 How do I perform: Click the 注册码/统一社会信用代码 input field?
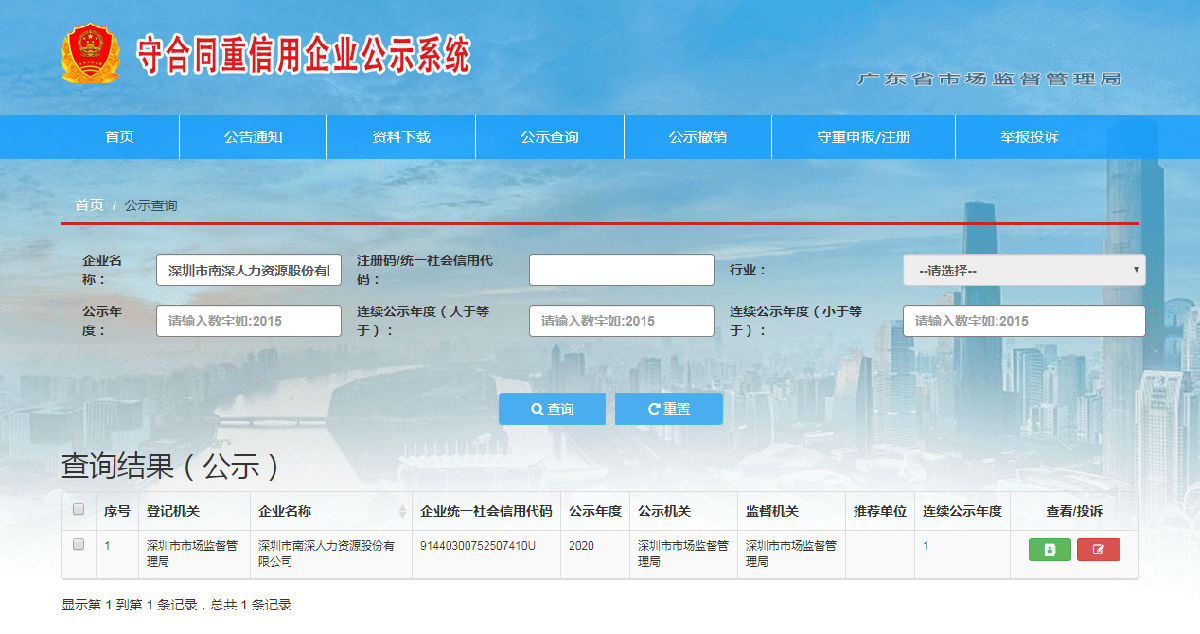pos(621,269)
